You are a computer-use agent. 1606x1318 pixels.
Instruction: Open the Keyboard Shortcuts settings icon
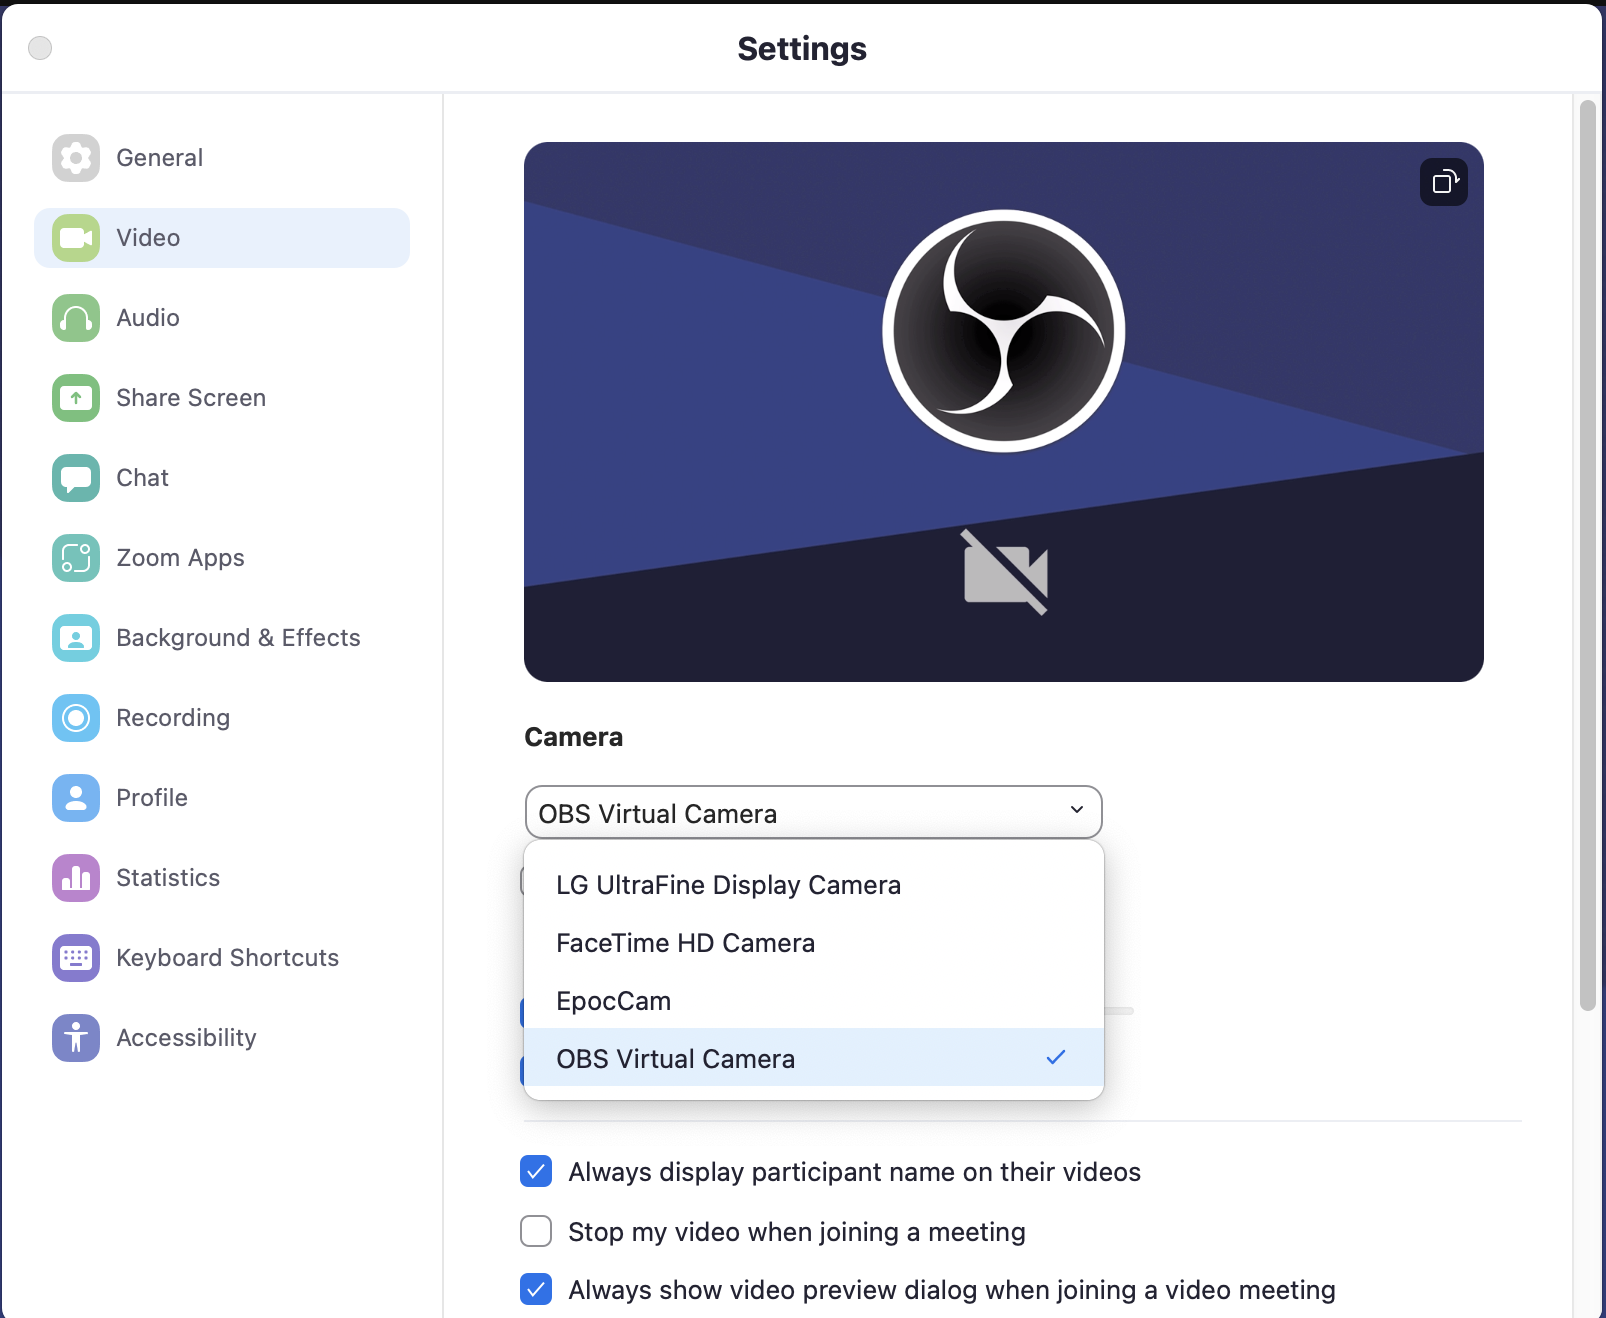coord(74,958)
